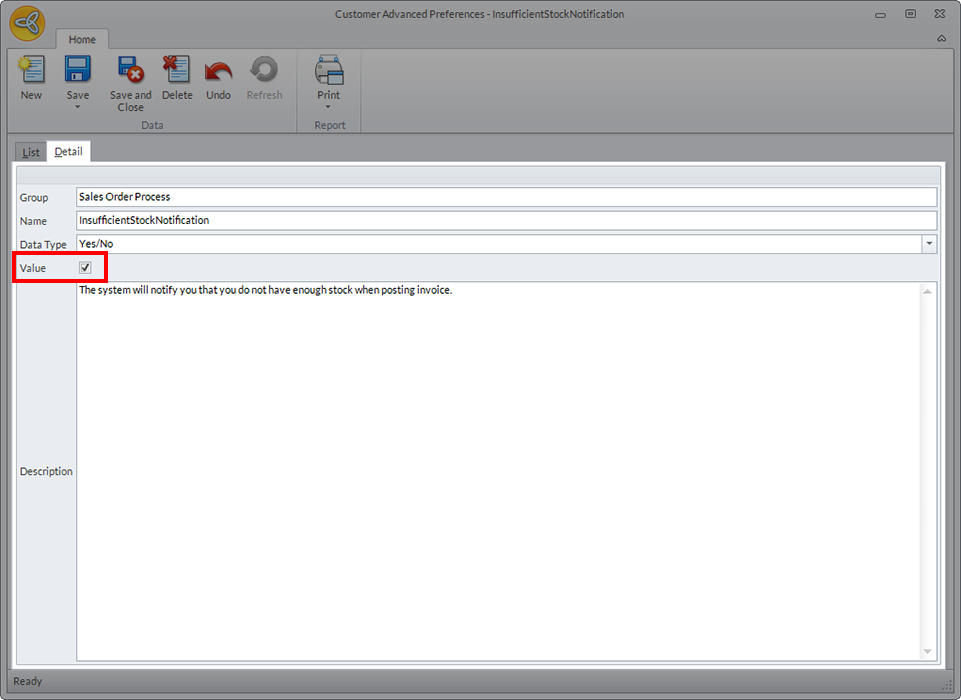This screenshot has width=961, height=700.
Task: Switch to the Detail tab
Action: pos(69,152)
